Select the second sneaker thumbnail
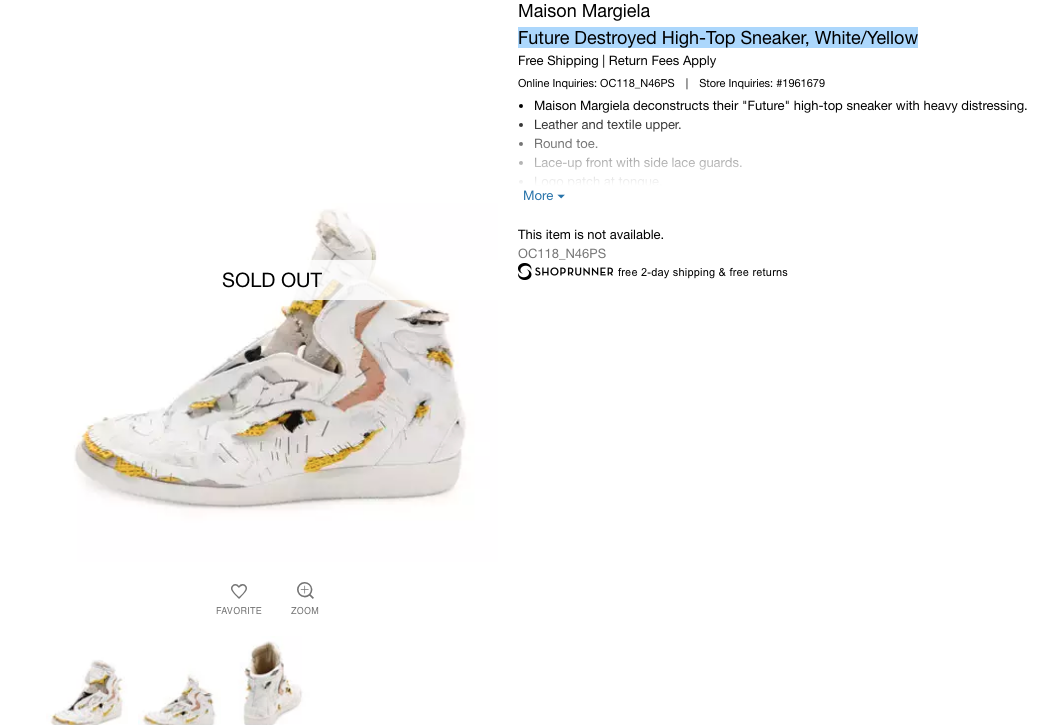Viewport: 1047px width, 725px height. (x=179, y=697)
